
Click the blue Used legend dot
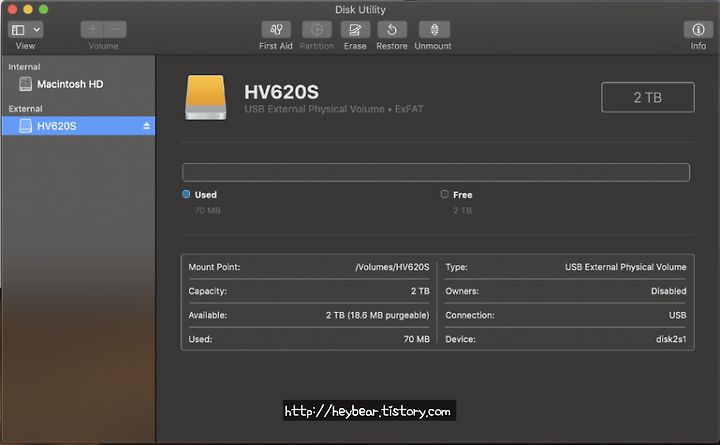(x=186, y=194)
